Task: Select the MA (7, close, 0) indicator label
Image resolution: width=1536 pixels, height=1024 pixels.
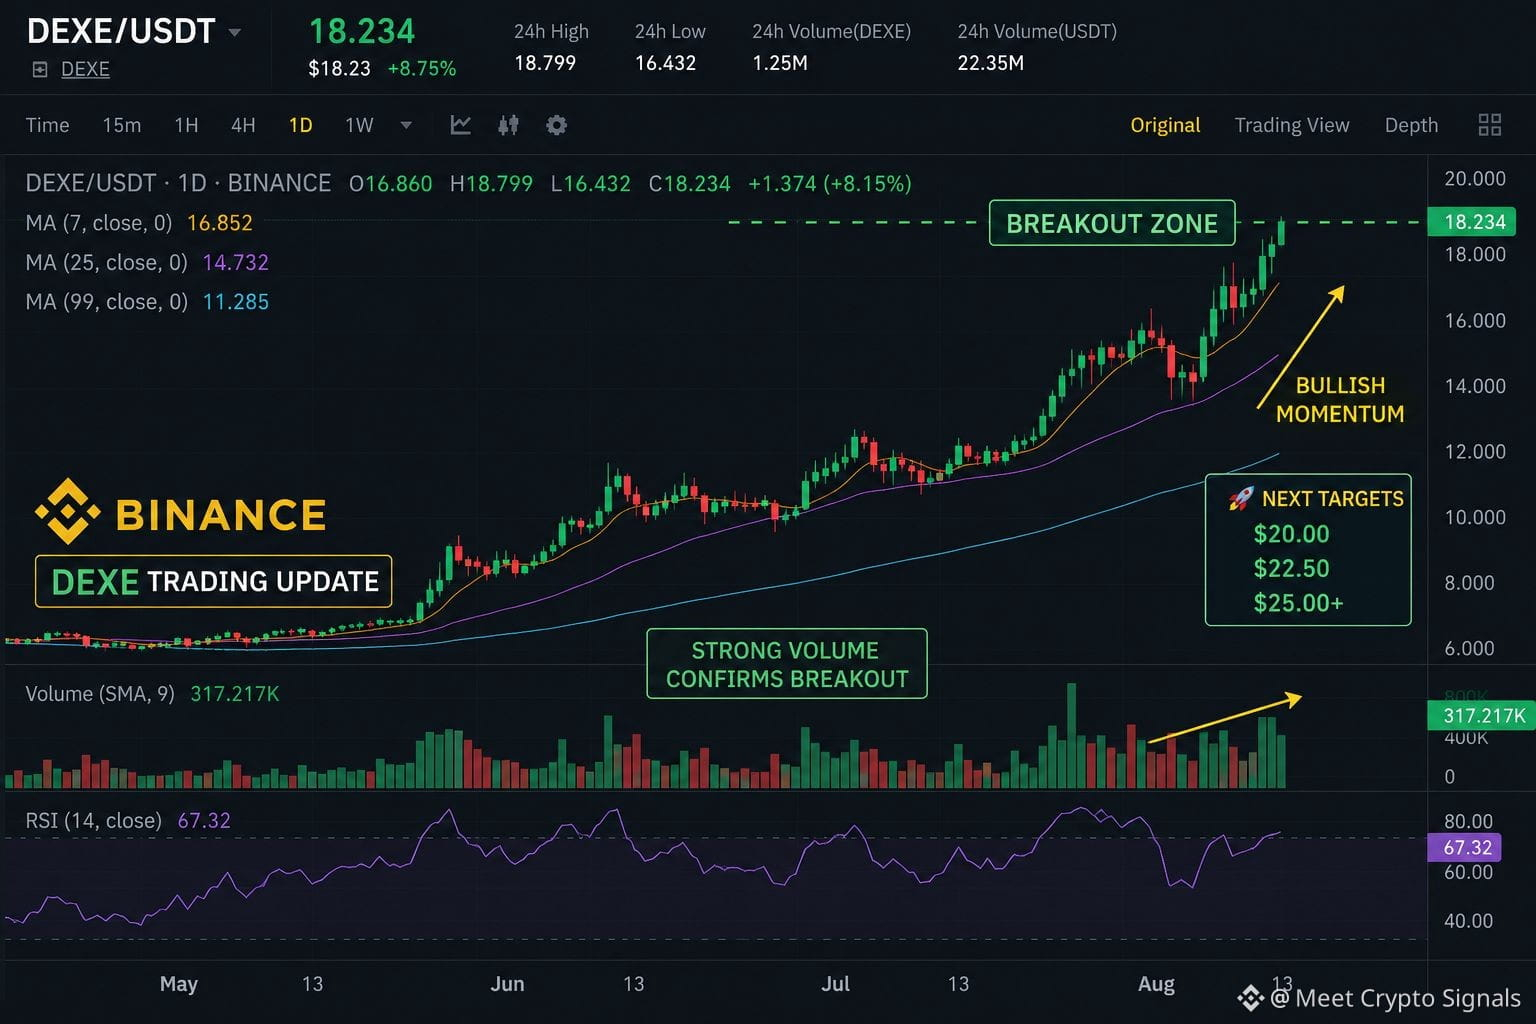Action: pyautogui.click(x=99, y=223)
